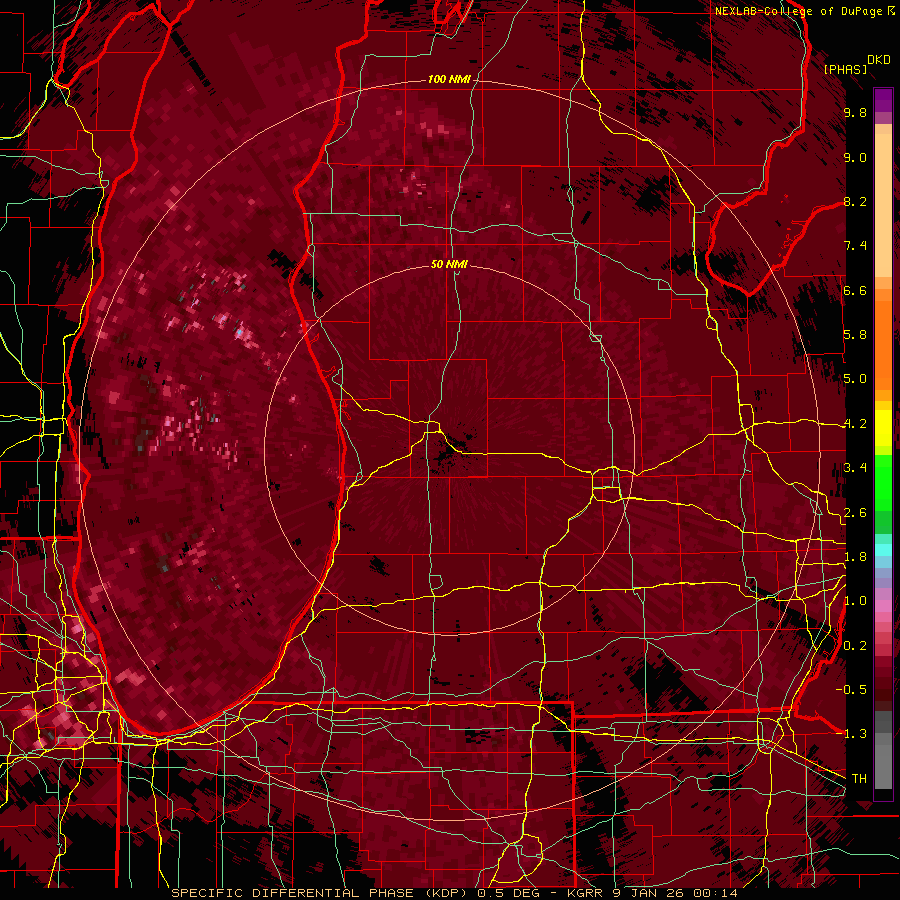Viewport: 900px width, 900px height.
Task: Click the [PHAS] legend title
Action: 845,69
